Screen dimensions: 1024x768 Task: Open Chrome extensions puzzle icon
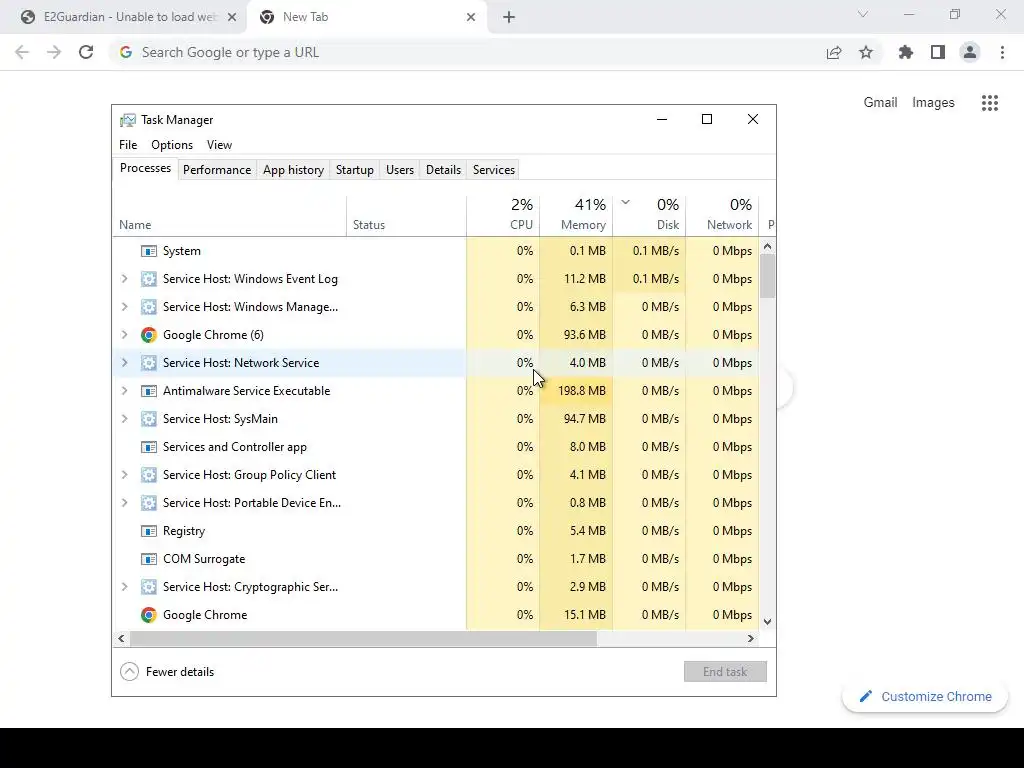(906, 52)
